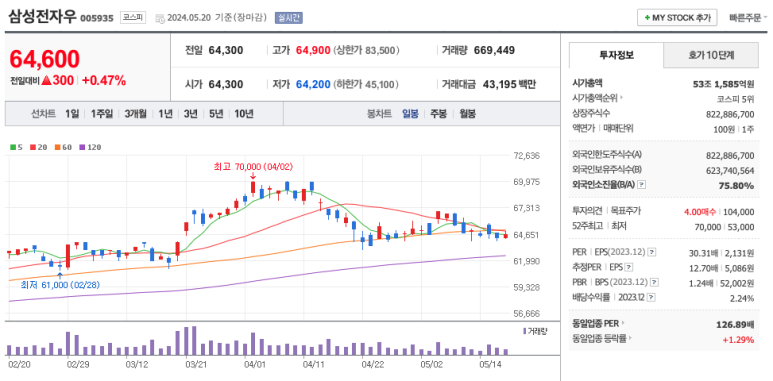
Task: Click the 시가총액 value 53조 1,585억원
Action: [723, 84]
